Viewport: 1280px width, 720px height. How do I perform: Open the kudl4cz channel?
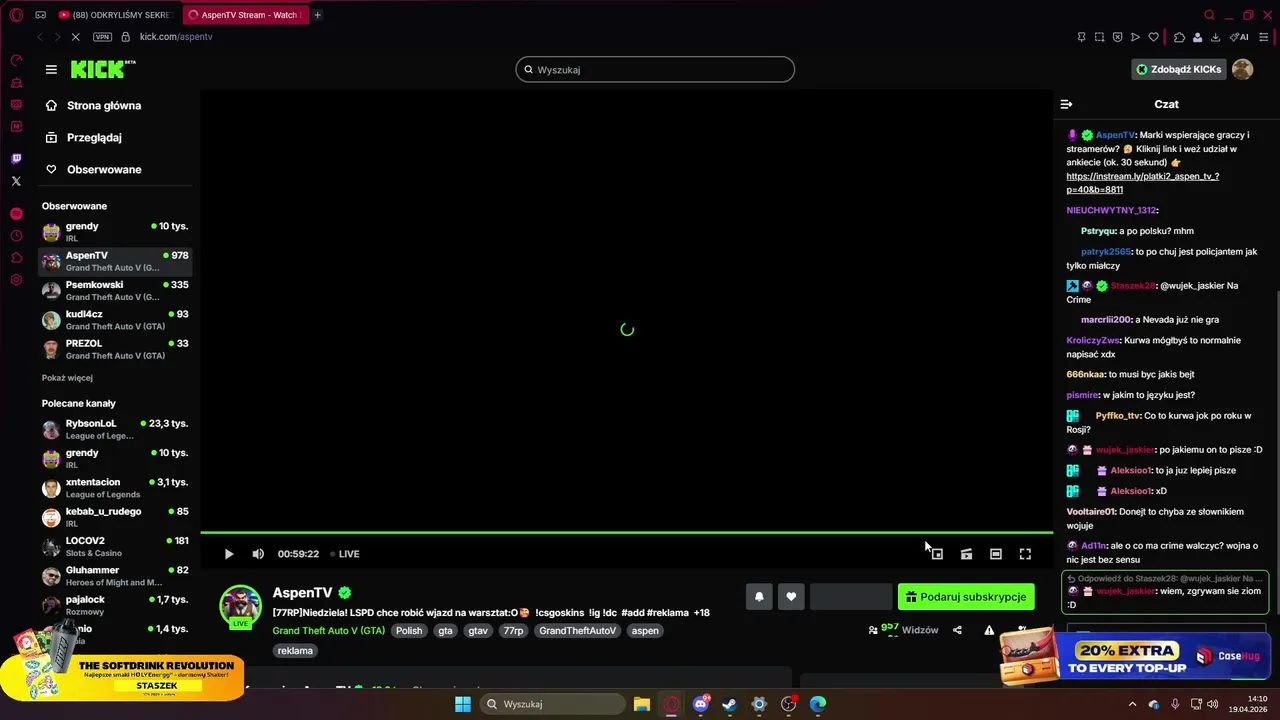point(115,320)
